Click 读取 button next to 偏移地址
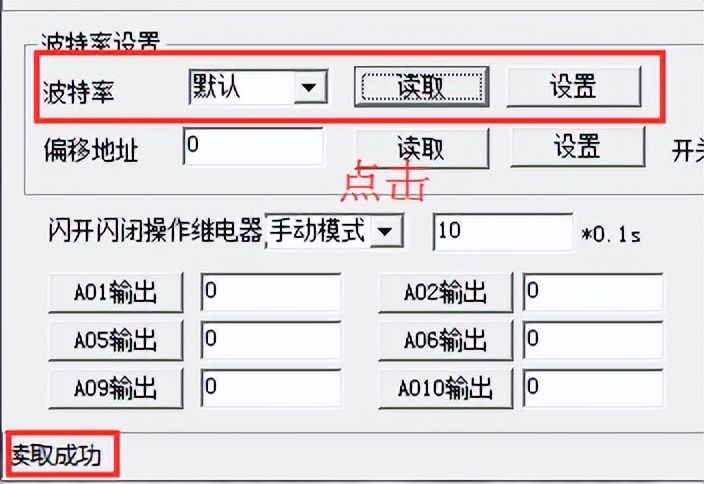Viewport: 704px width, 484px height. 422,148
